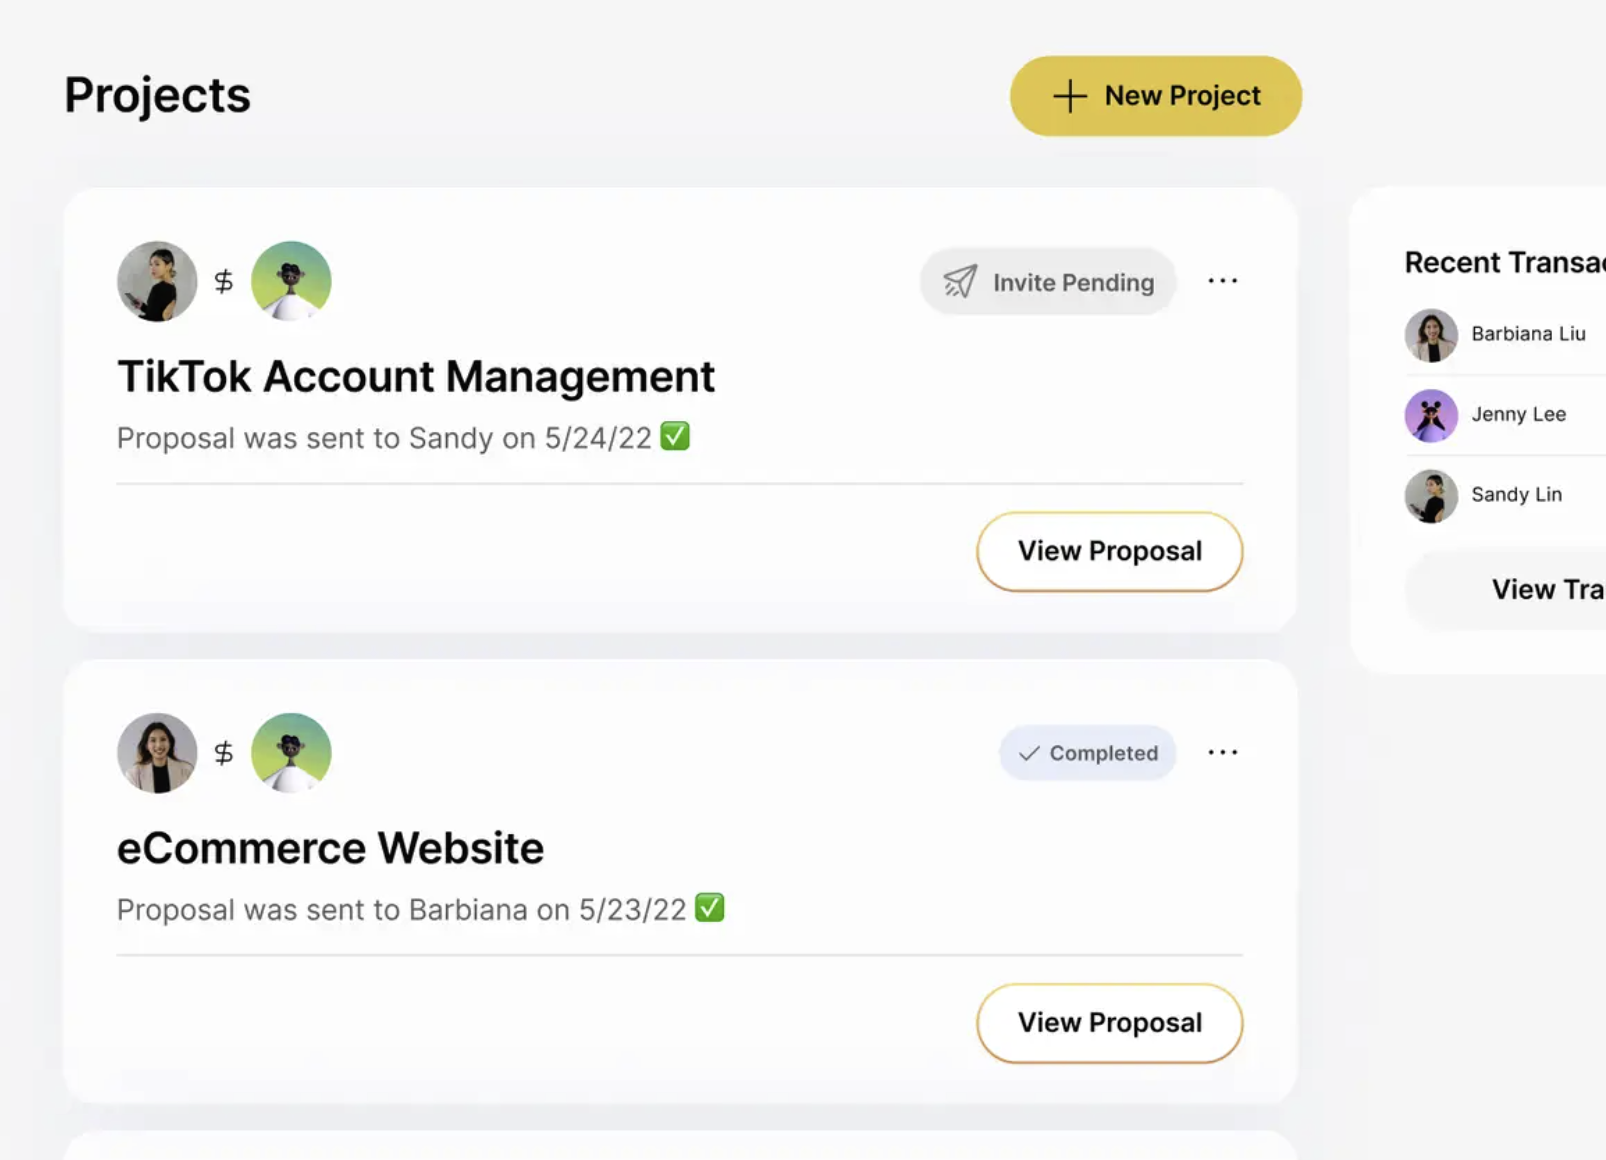Open the eCommerce Website project title
Screen dimensions: 1606x1160
click(330, 848)
